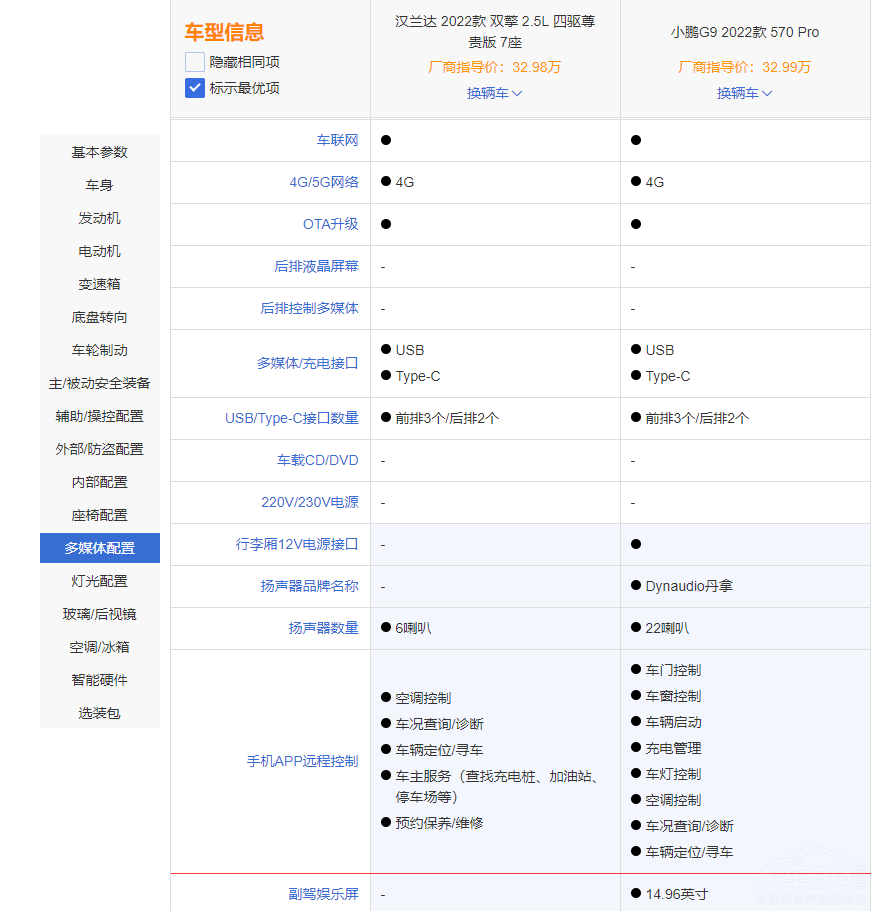Open 多媒体配置 sidebar item
Screen dimensions: 871x911
pos(100,548)
